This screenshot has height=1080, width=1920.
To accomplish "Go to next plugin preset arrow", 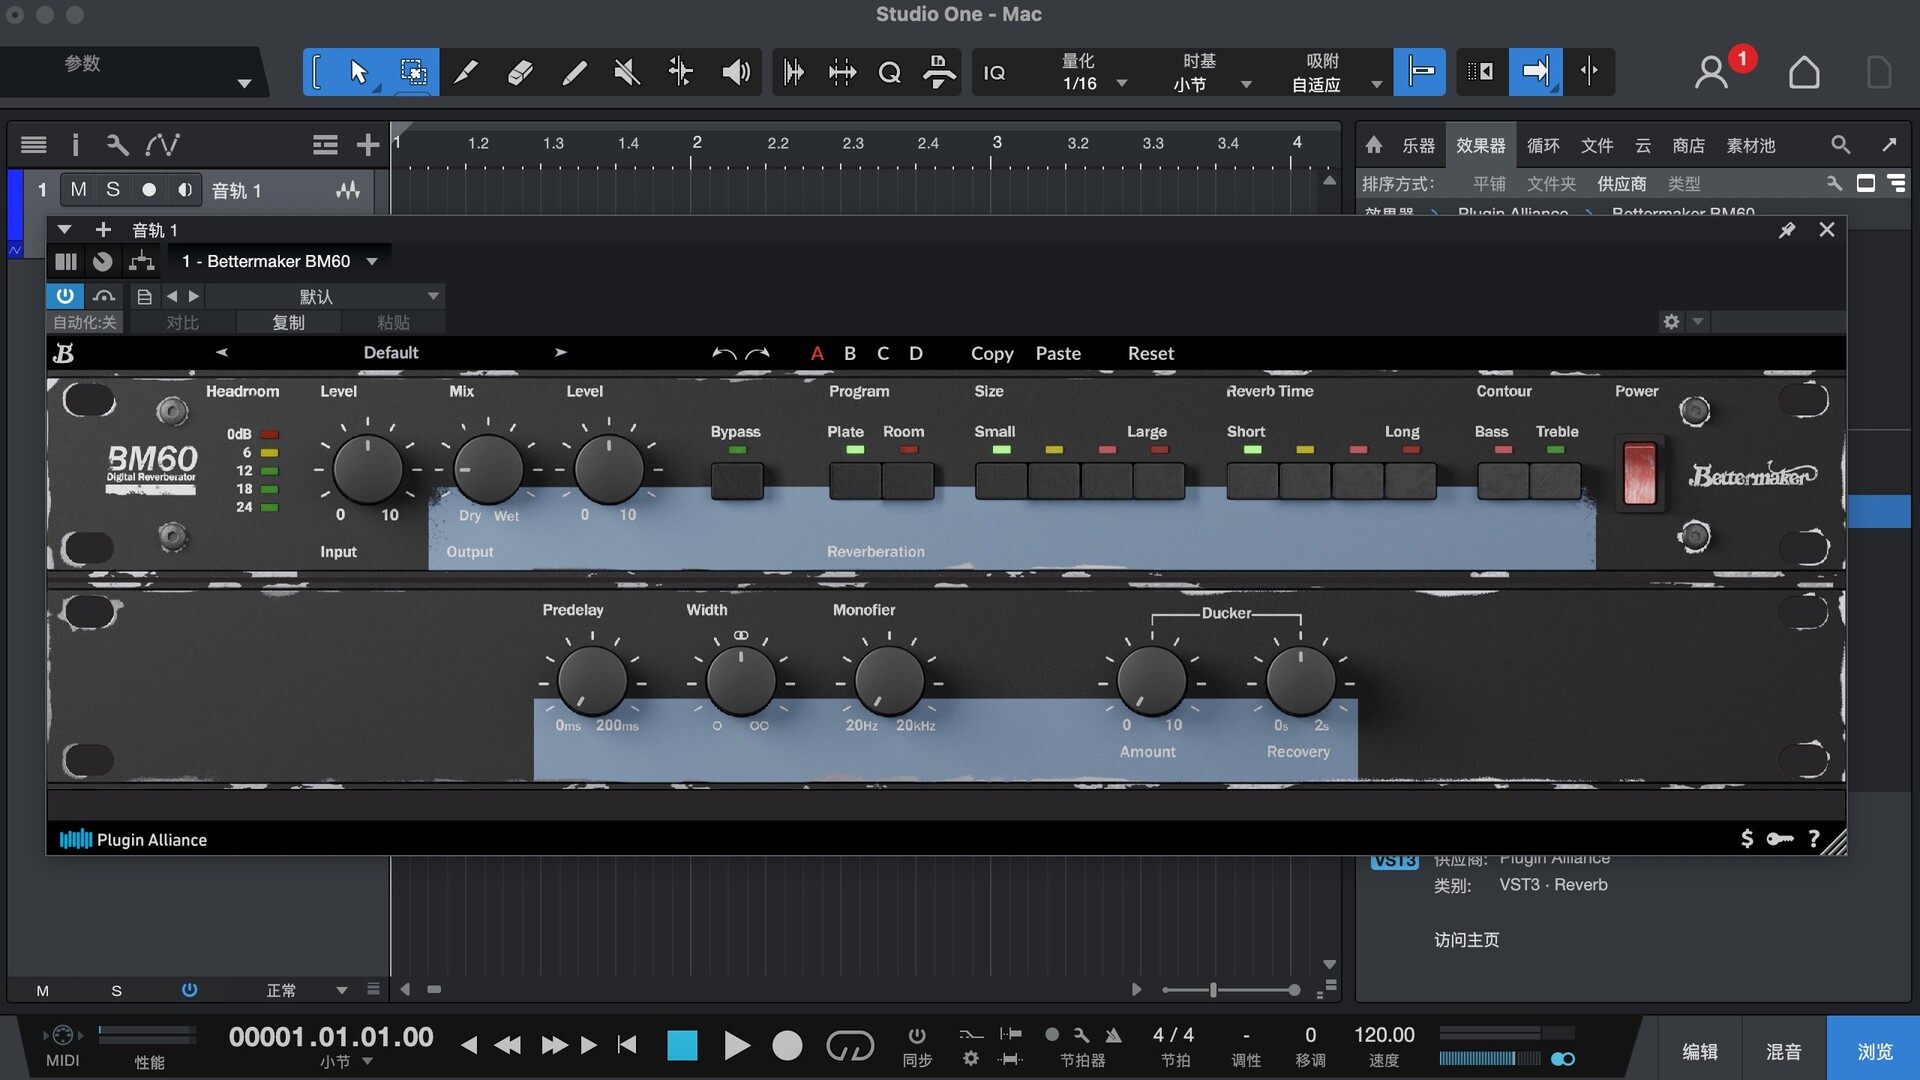I will [x=560, y=352].
